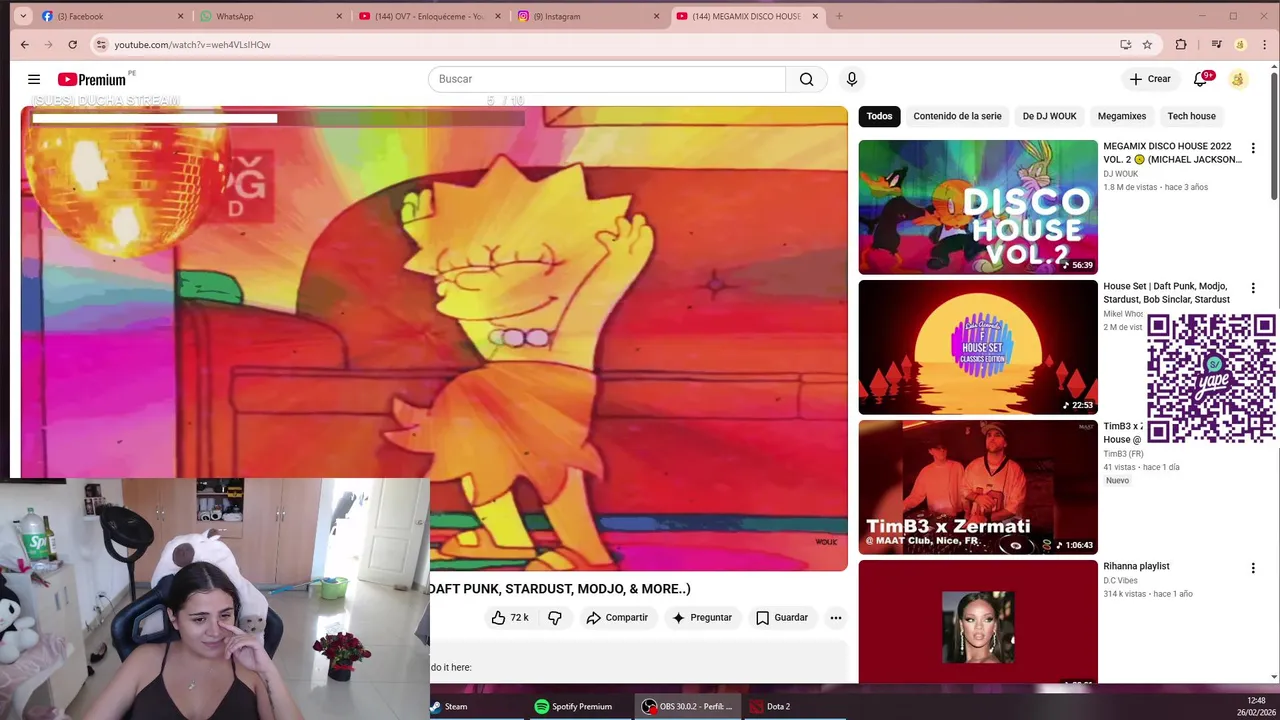
Task: Select the Contenido de la serie chip
Action: (957, 116)
